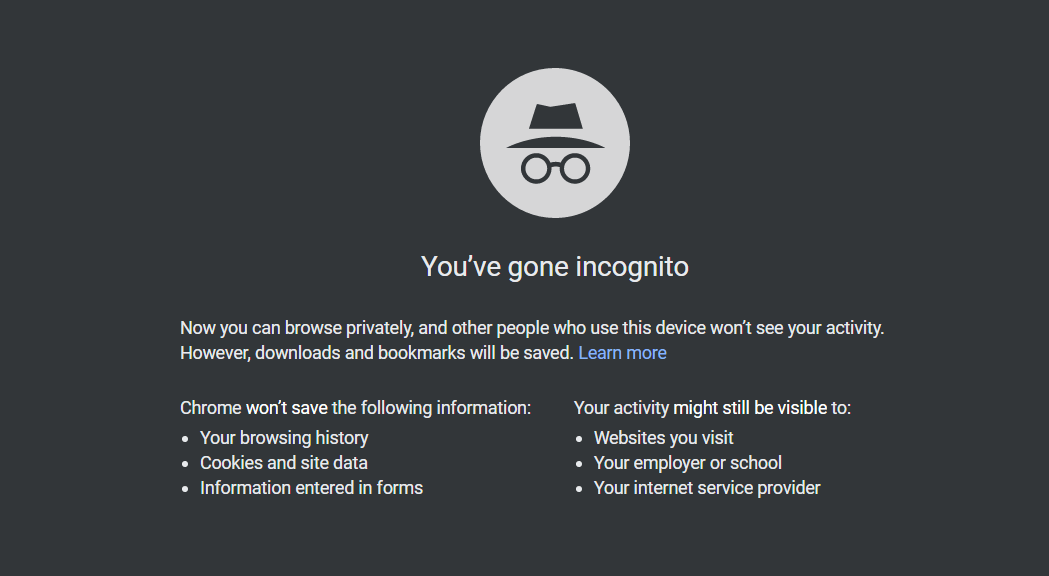The image size is (1049, 576).
Task: Open the Learn more link
Action: point(622,353)
